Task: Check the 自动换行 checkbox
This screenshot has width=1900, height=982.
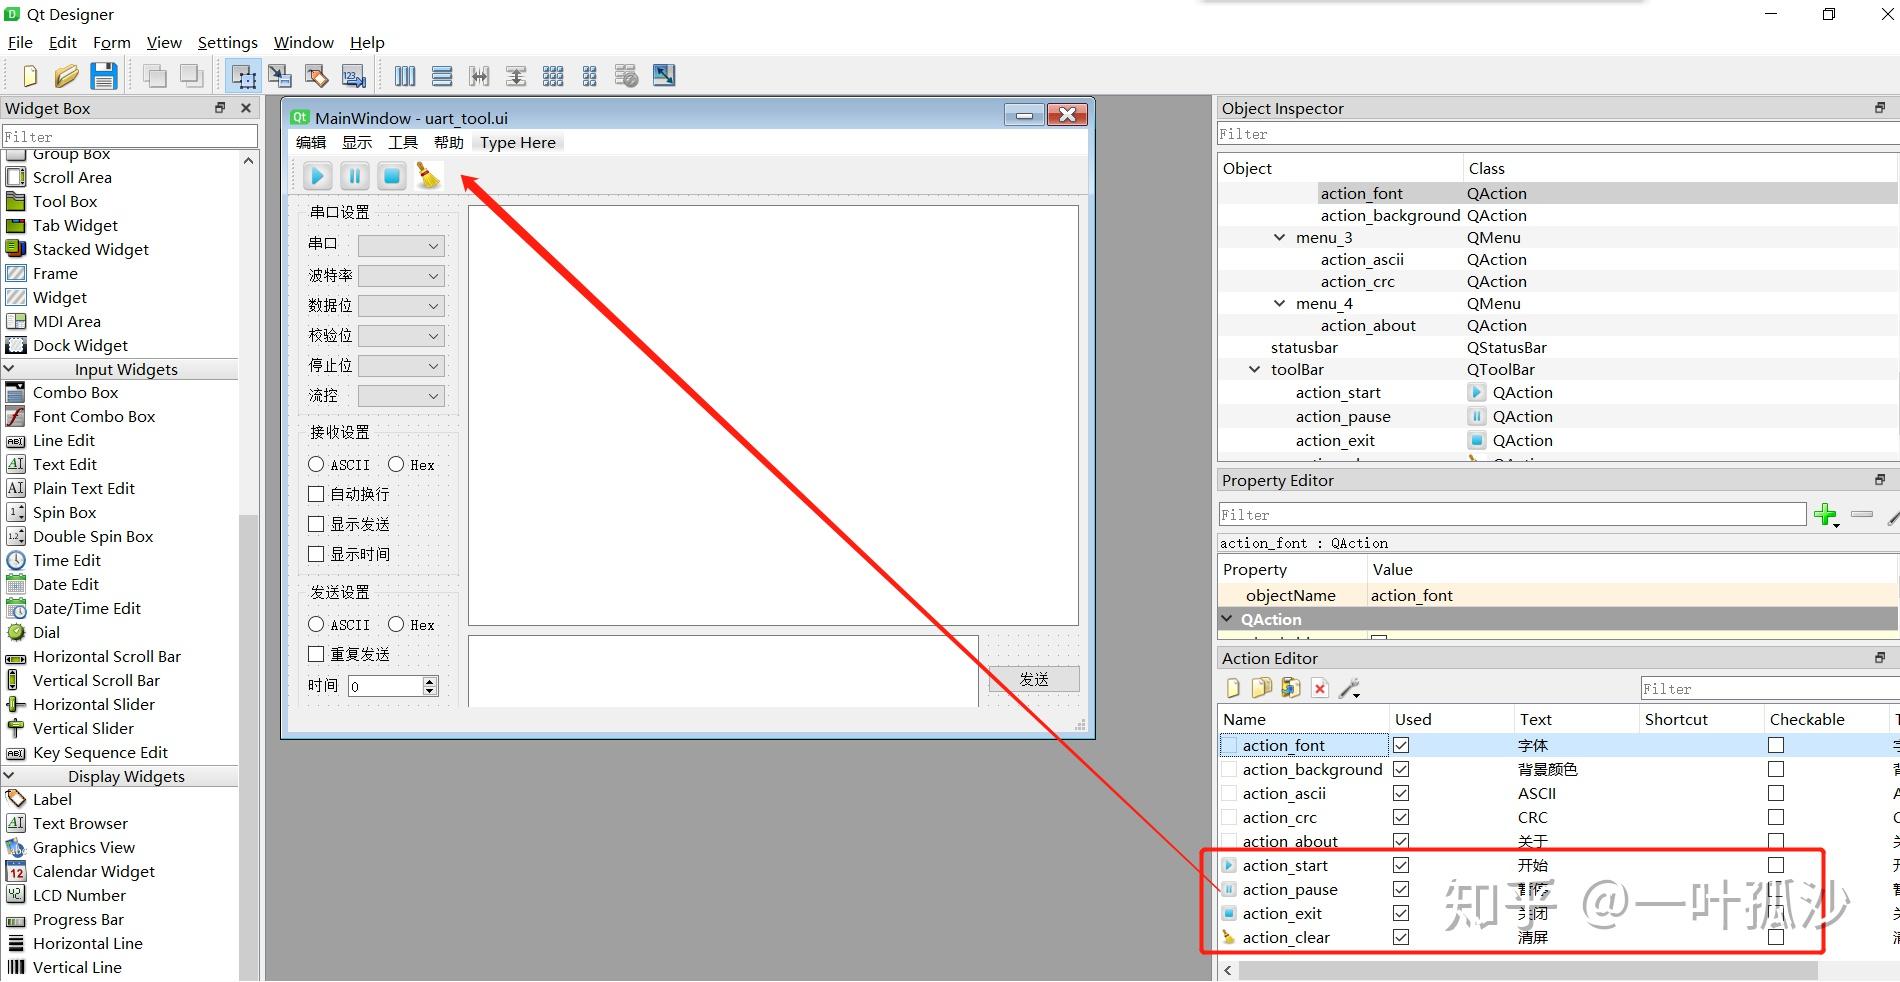Action: [x=316, y=494]
